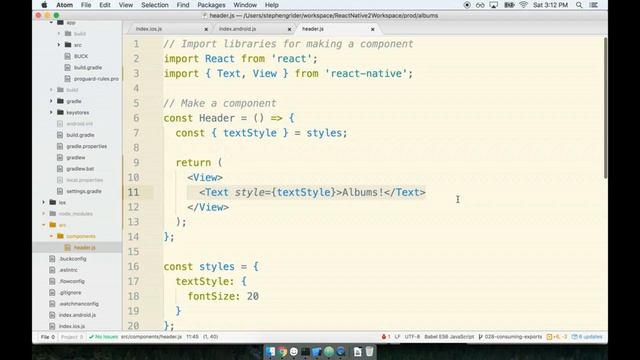
Task: Select .watchmanconfig in the tree
Action: tap(79, 304)
